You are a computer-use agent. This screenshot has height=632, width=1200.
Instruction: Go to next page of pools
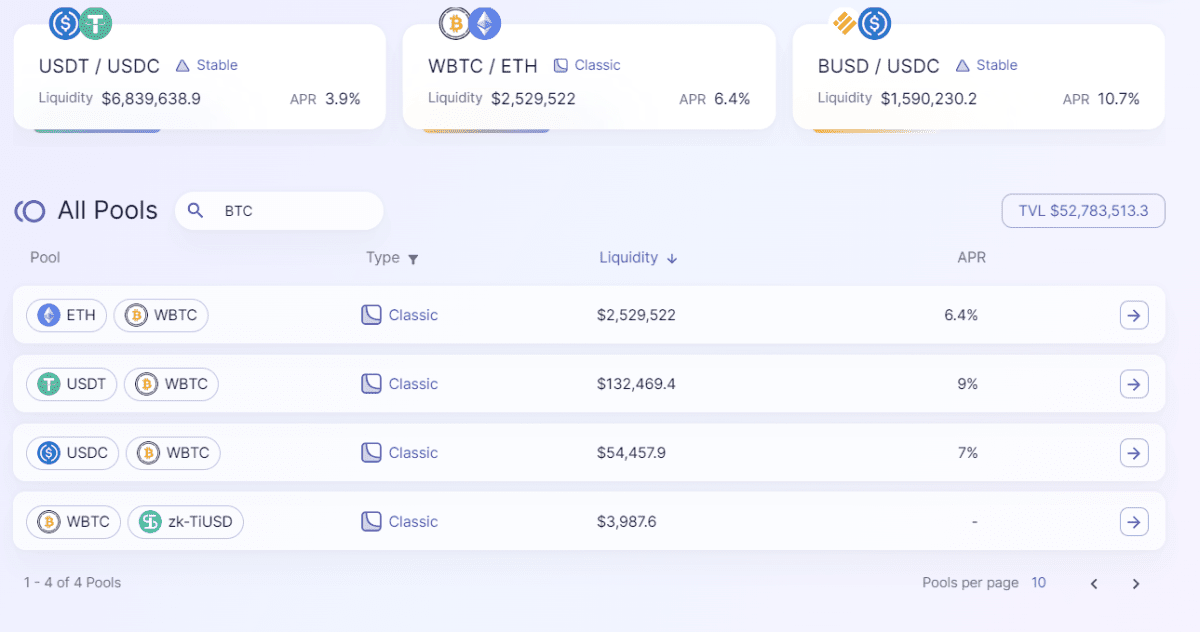(x=1136, y=584)
